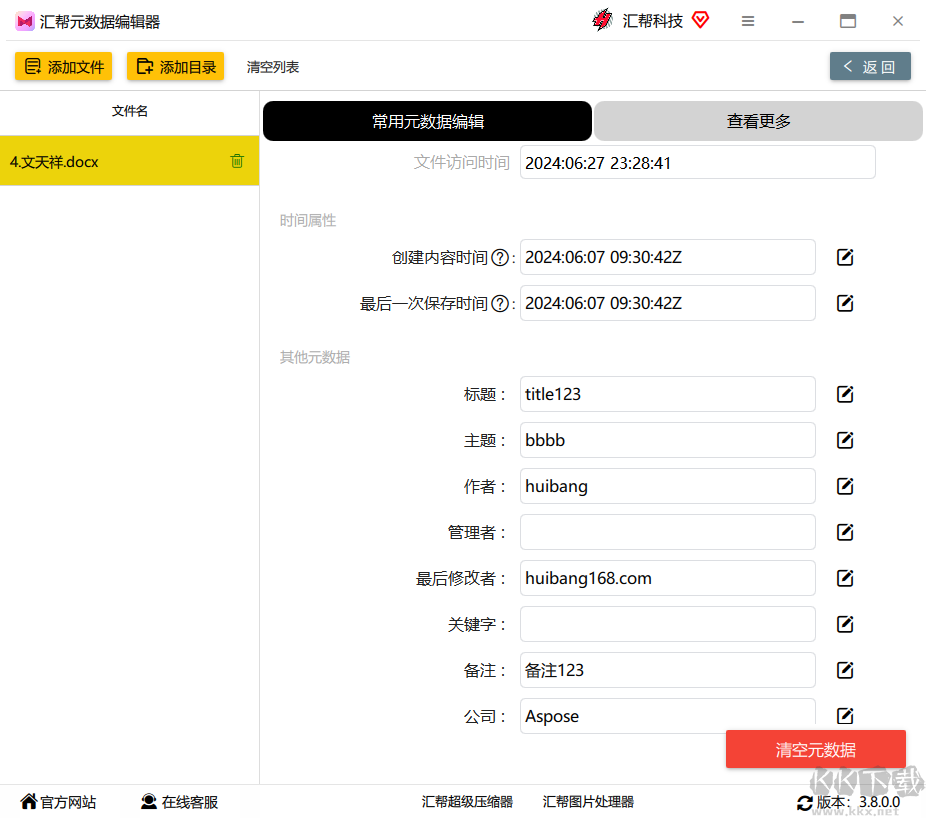926x818 pixels.
Task: Click the 主题 field containing bbbb
Action: click(x=667, y=440)
